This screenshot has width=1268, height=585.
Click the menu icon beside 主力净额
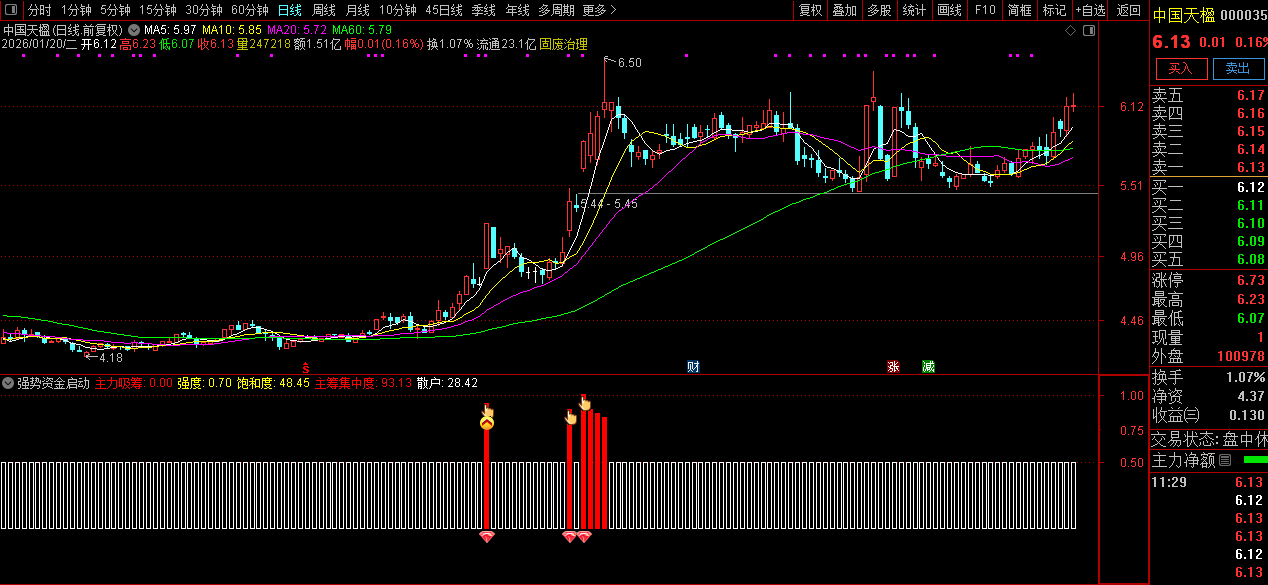click(x=1225, y=461)
